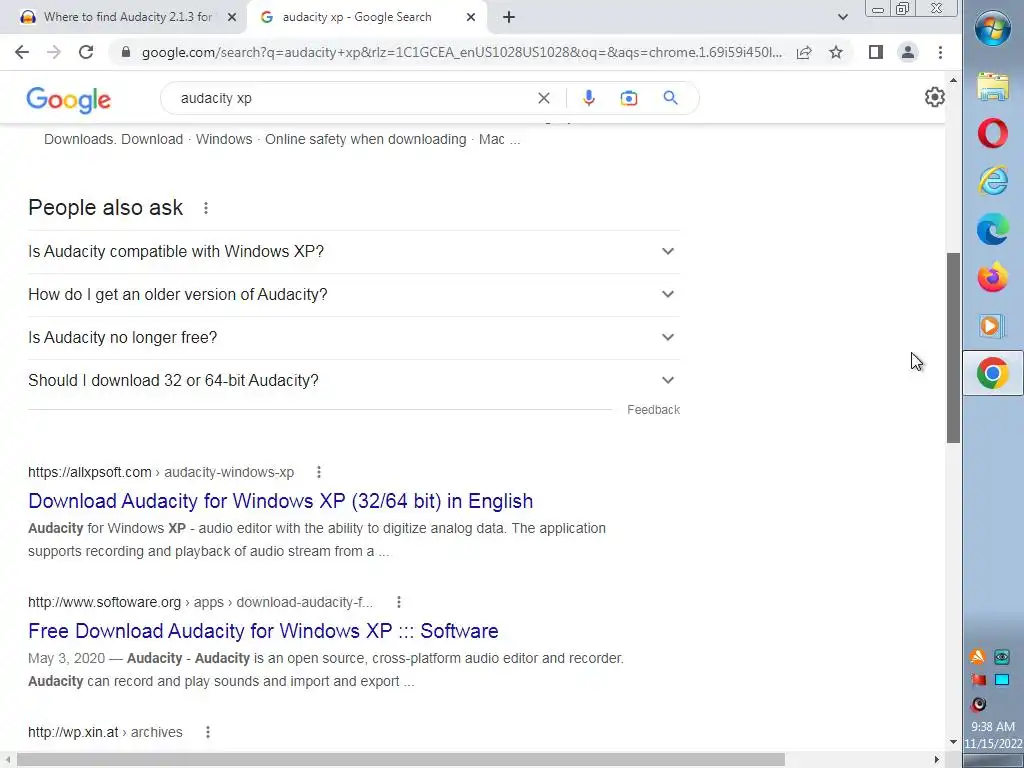Expand 'How do I get an older version'
The width and height of the screenshot is (1024, 768).
[354, 295]
